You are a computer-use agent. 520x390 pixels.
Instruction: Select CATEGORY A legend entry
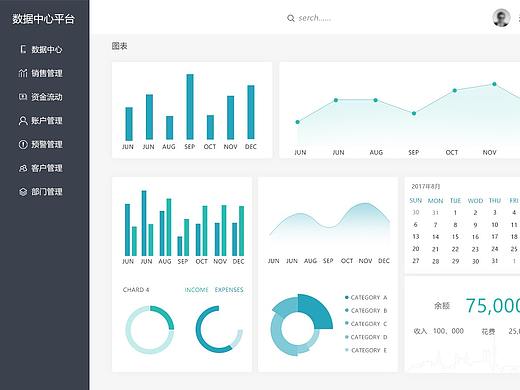click(x=366, y=297)
